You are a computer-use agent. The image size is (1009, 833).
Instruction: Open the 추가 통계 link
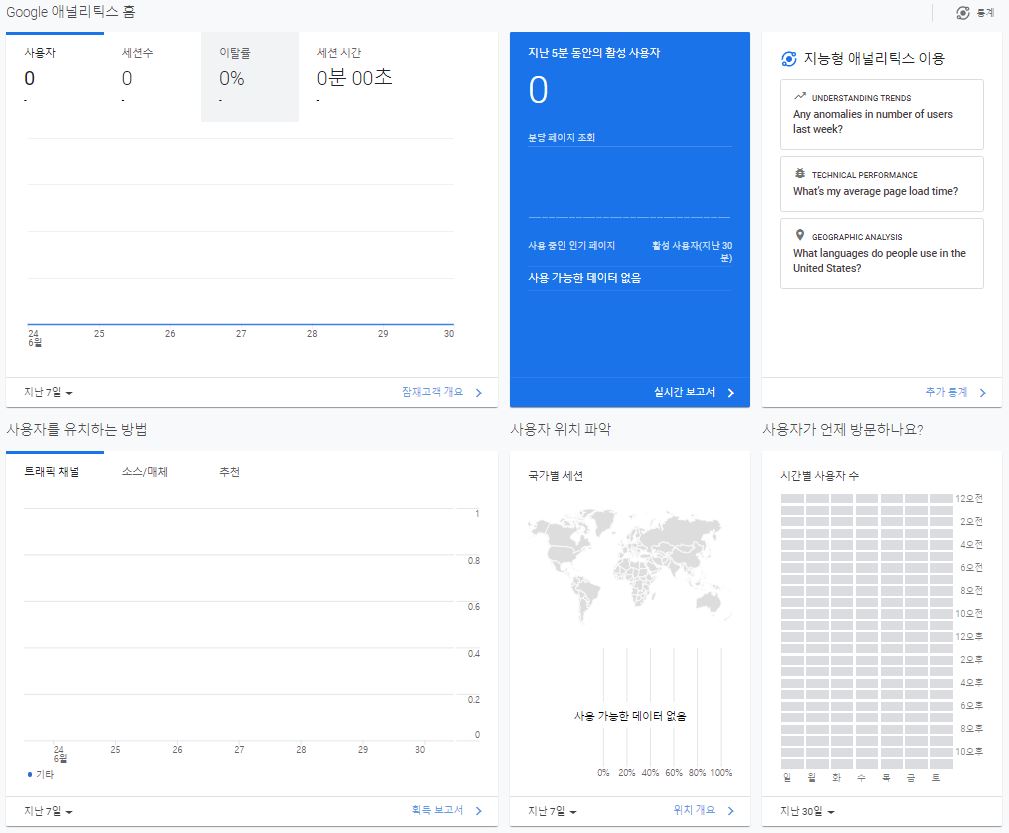pos(946,391)
